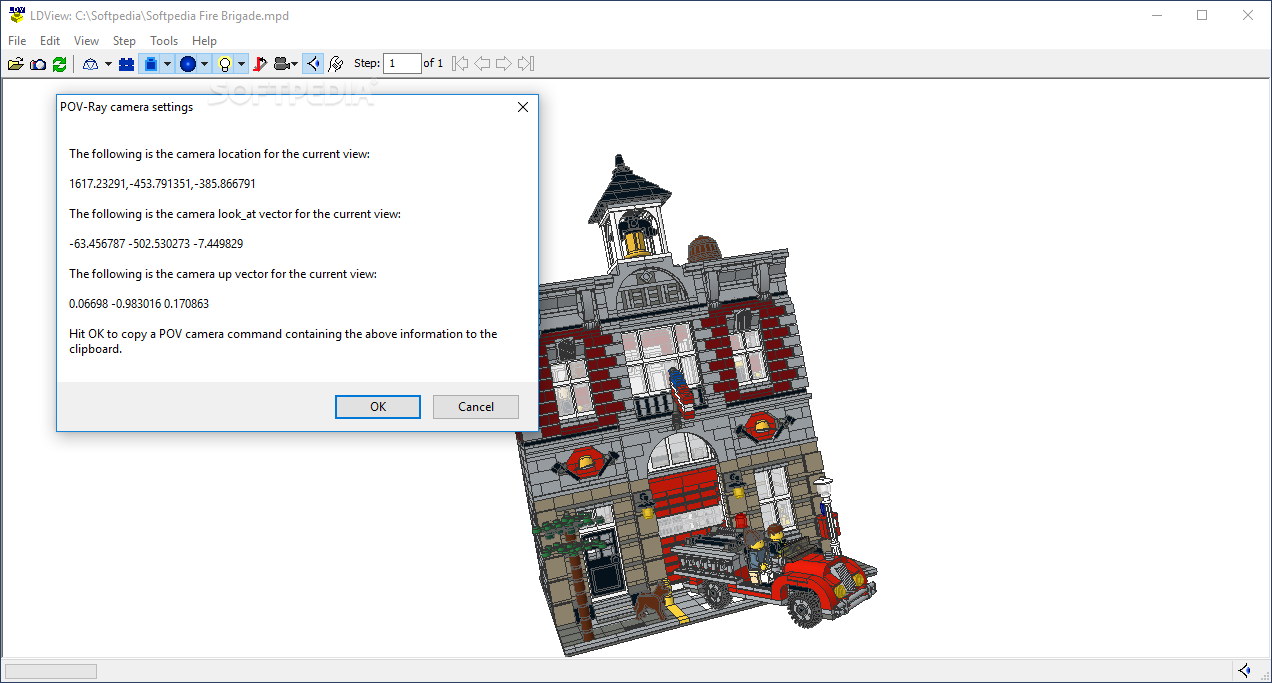Open preferences with the wrench icon
The height and width of the screenshot is (683, 1272).
point(336,64)
